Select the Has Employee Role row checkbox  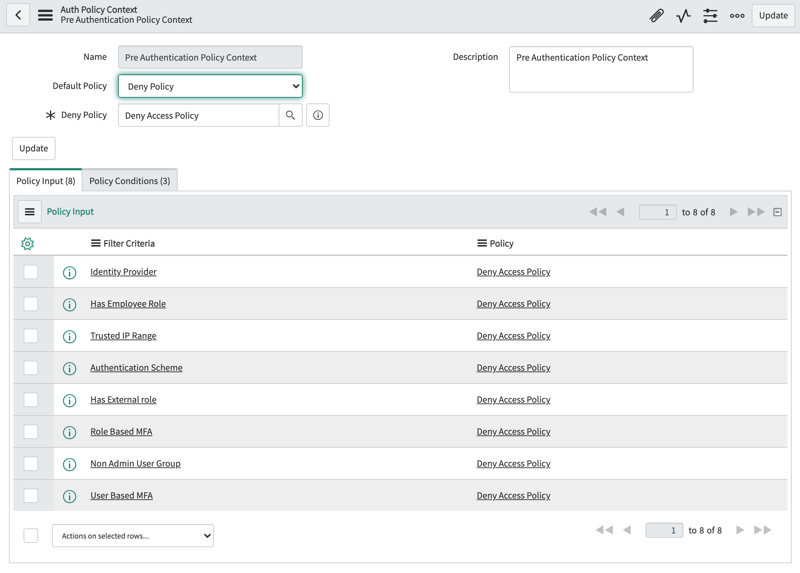(x=31, y=304)
